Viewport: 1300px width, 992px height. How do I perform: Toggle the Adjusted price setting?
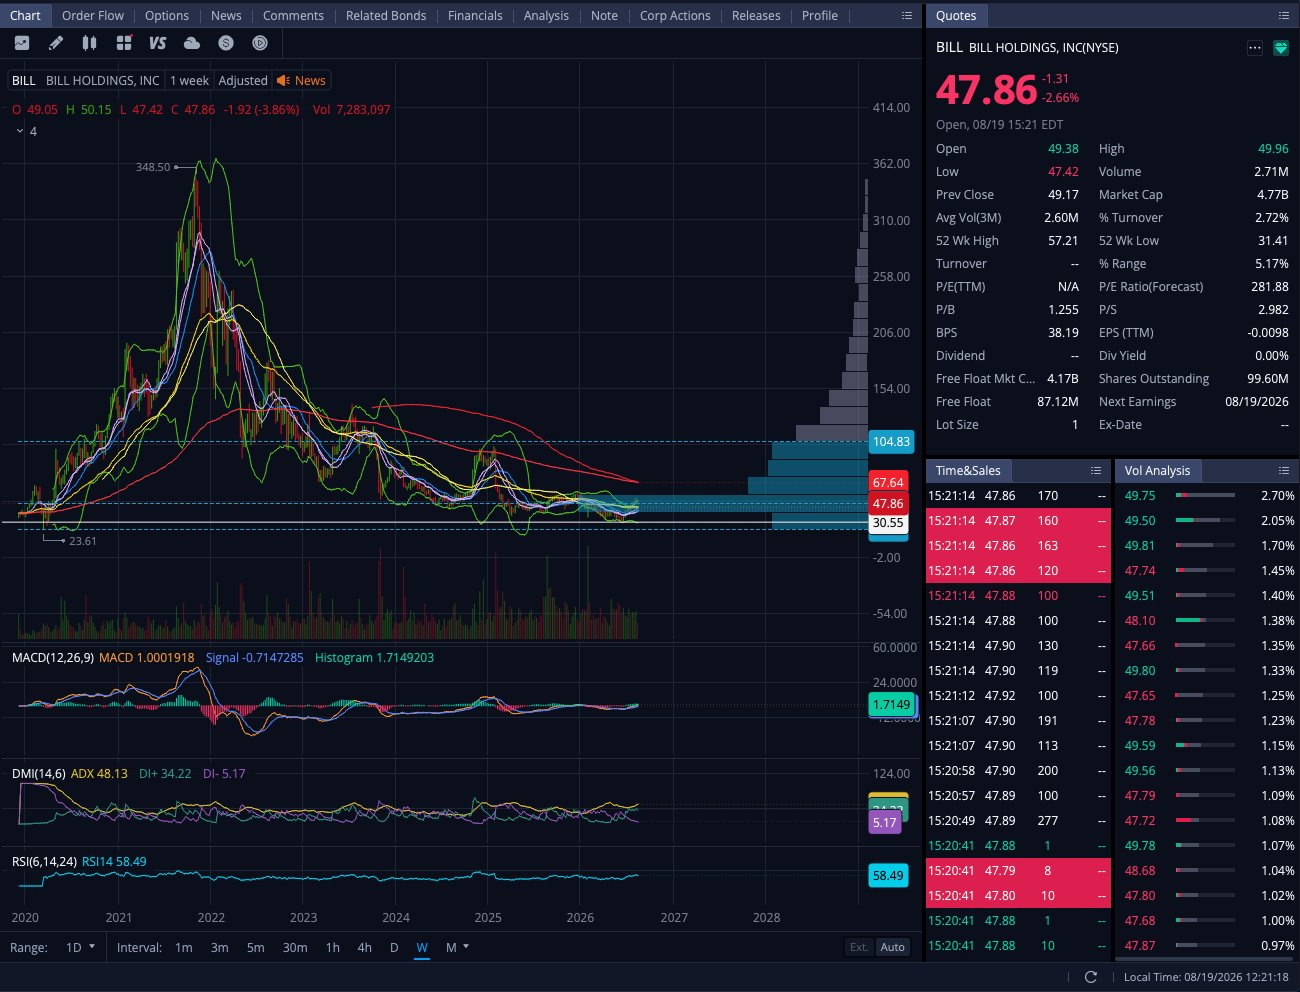point(243,81)
